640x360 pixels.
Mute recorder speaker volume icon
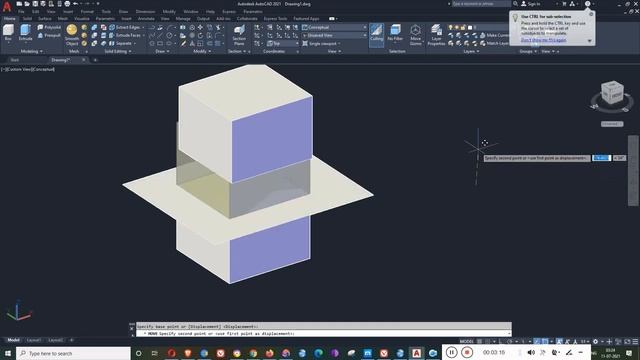coord(531,352)
